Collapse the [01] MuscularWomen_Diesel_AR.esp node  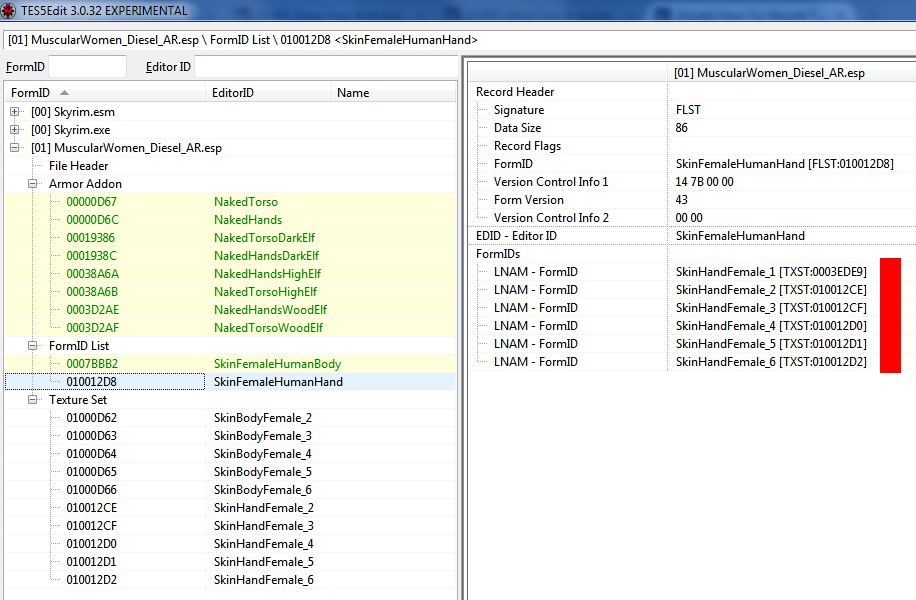pyautogui.click(x=16, y=148)
